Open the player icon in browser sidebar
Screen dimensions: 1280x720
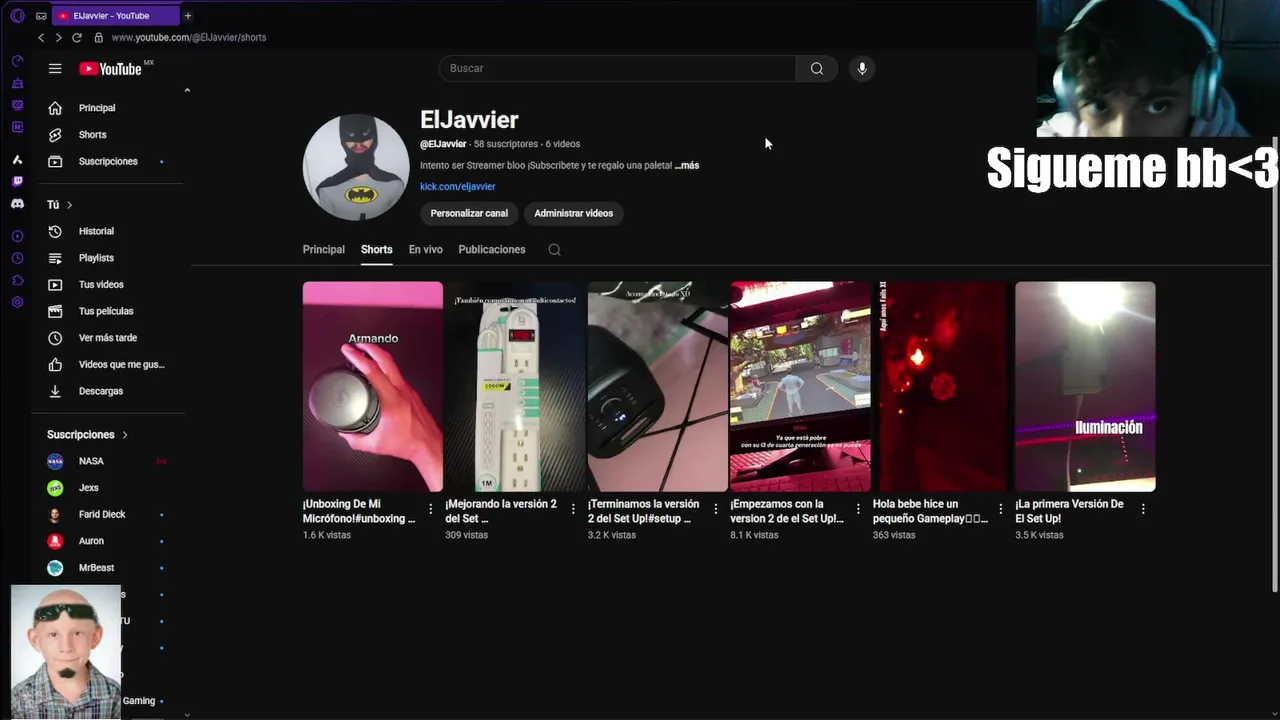(17, 236)
